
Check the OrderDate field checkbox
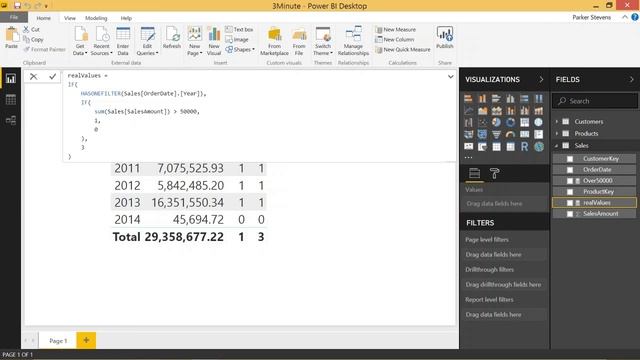pyautogui.click(x=570, y=170)
